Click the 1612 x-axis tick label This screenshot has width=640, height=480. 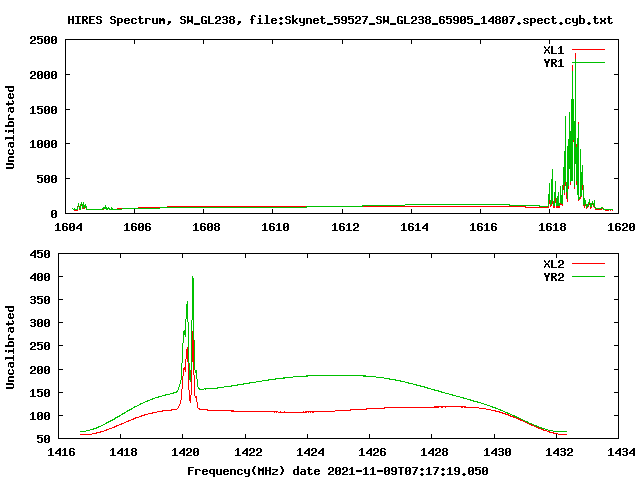click(345, 227)
